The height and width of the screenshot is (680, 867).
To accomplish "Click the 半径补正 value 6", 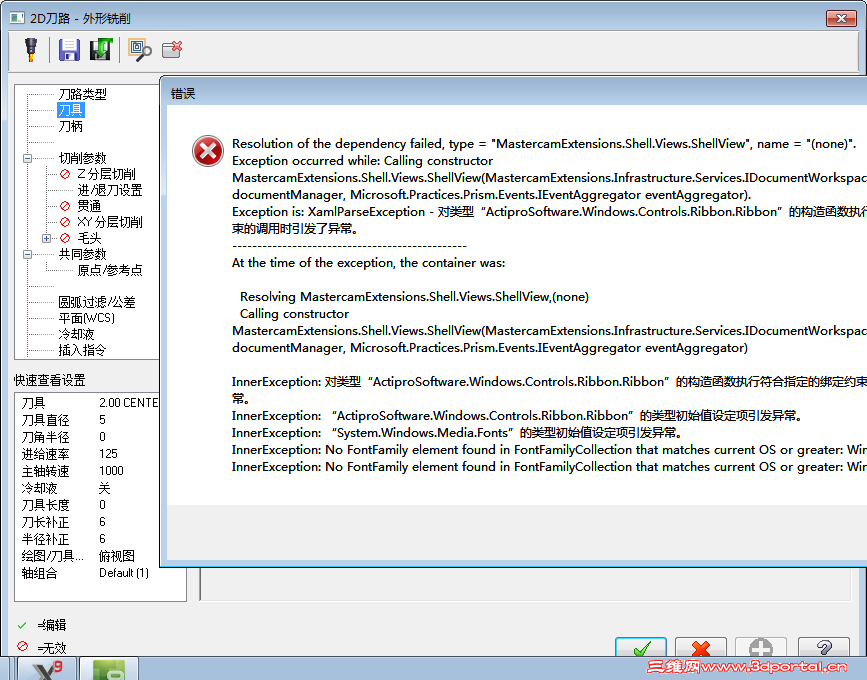I will (102, 539).
